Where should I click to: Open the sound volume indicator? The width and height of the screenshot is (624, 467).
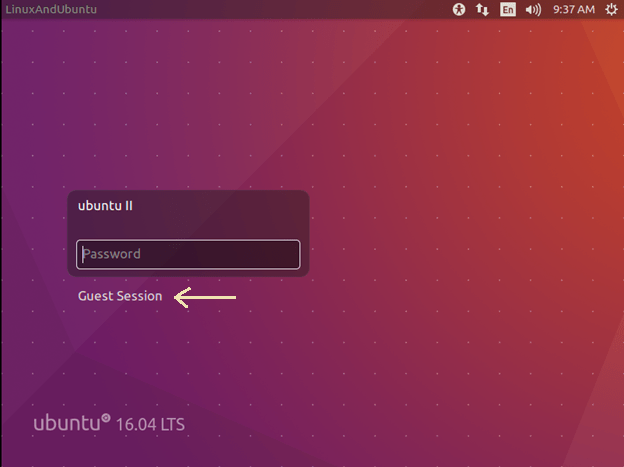(533, 9)
